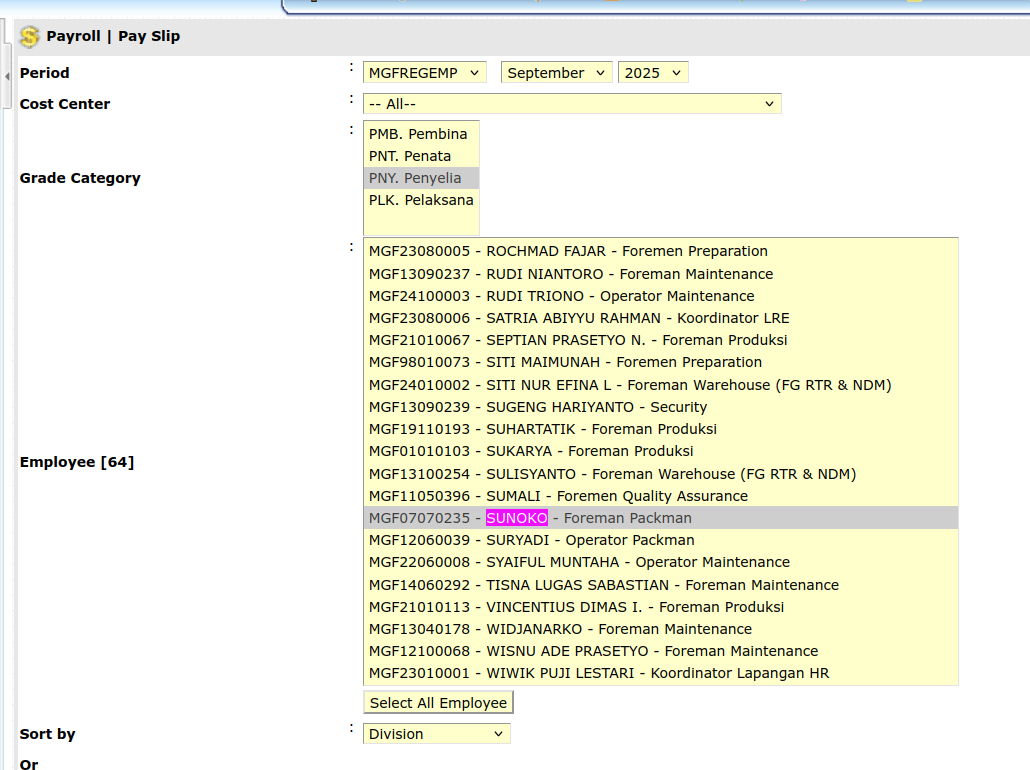Image resolution: width=1030 pixels, height=770 pixels.
Task: Open the Sort by Division dropdown
Action: 436,734
